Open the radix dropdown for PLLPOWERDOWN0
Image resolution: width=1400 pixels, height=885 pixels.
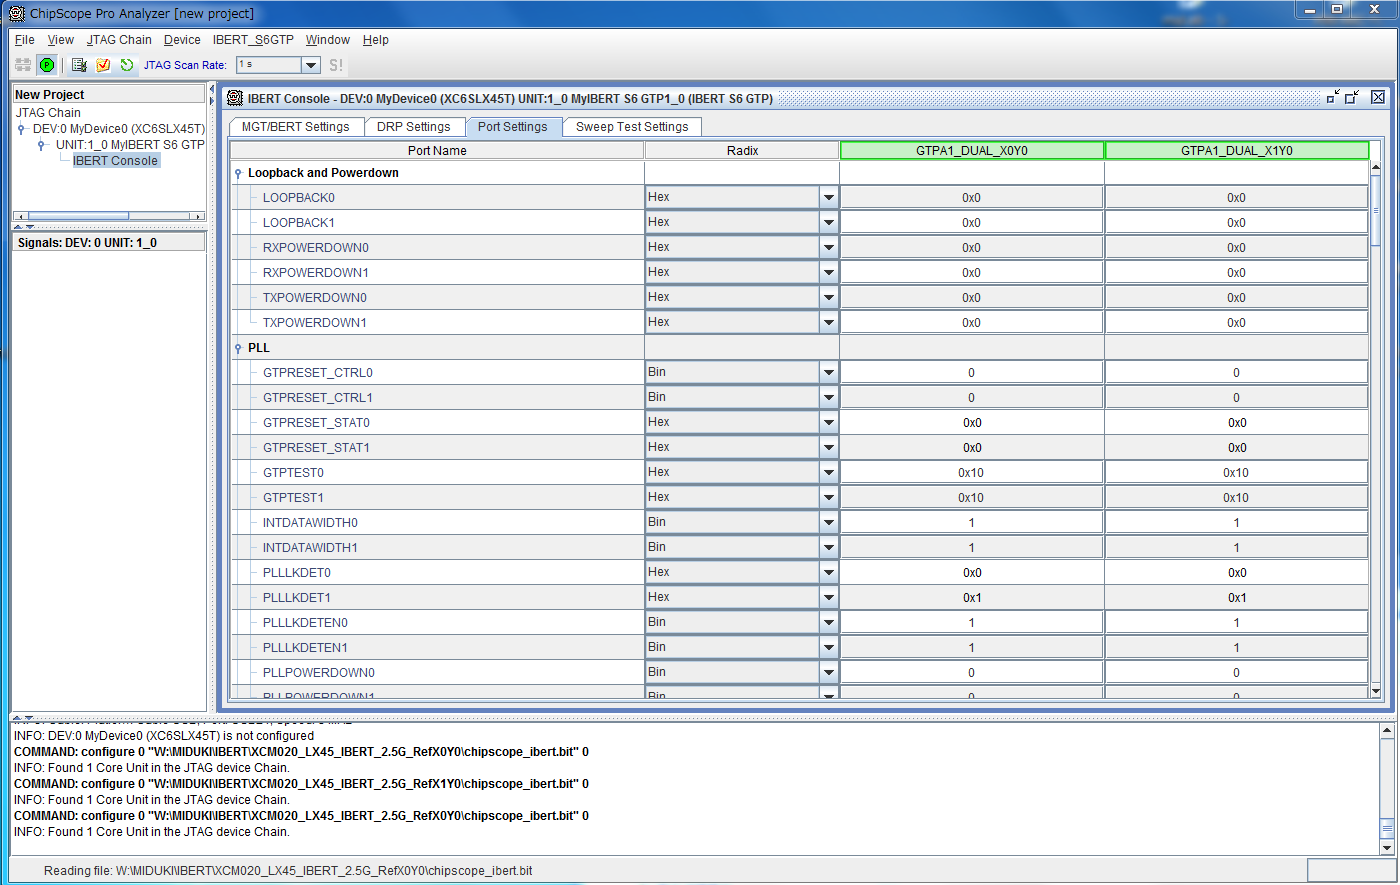(x=829, y=672)
